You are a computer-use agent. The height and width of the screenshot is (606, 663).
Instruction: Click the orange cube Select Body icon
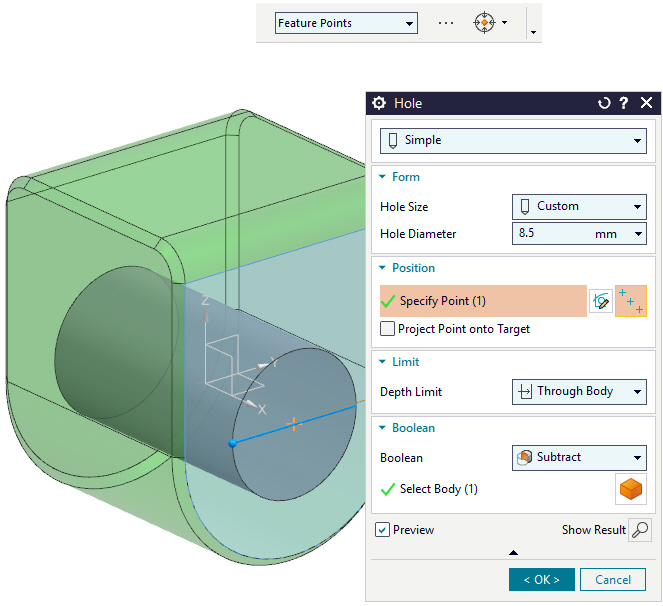point(630,489)
